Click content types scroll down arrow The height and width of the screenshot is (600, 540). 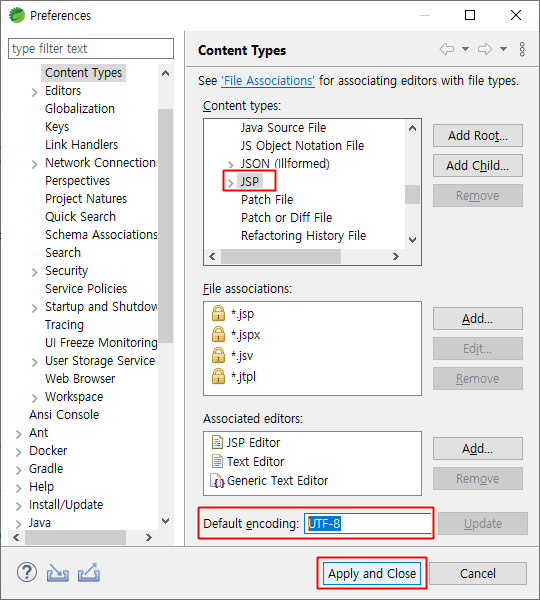coord(412,240)
